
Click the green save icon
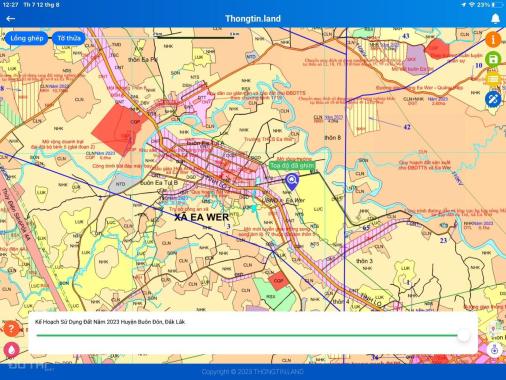493,59
